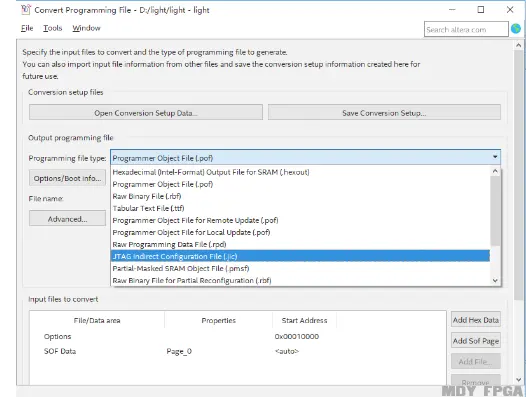Click into the Search altera.com field
The width and height of the screenshot is (526, 397).
466,29
